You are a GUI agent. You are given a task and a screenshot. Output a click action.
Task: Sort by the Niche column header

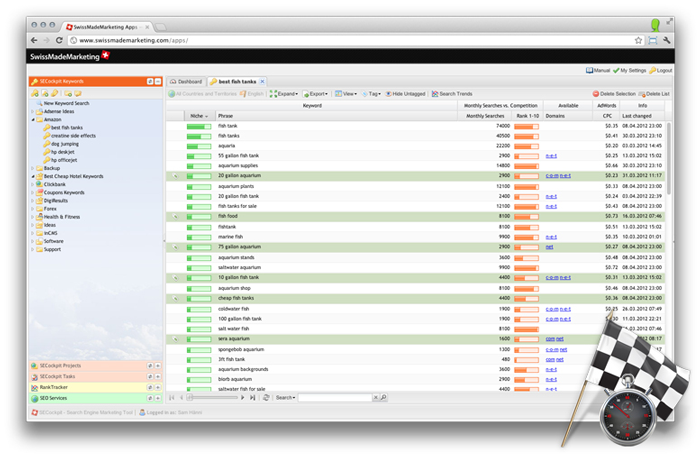pos(199,116)
